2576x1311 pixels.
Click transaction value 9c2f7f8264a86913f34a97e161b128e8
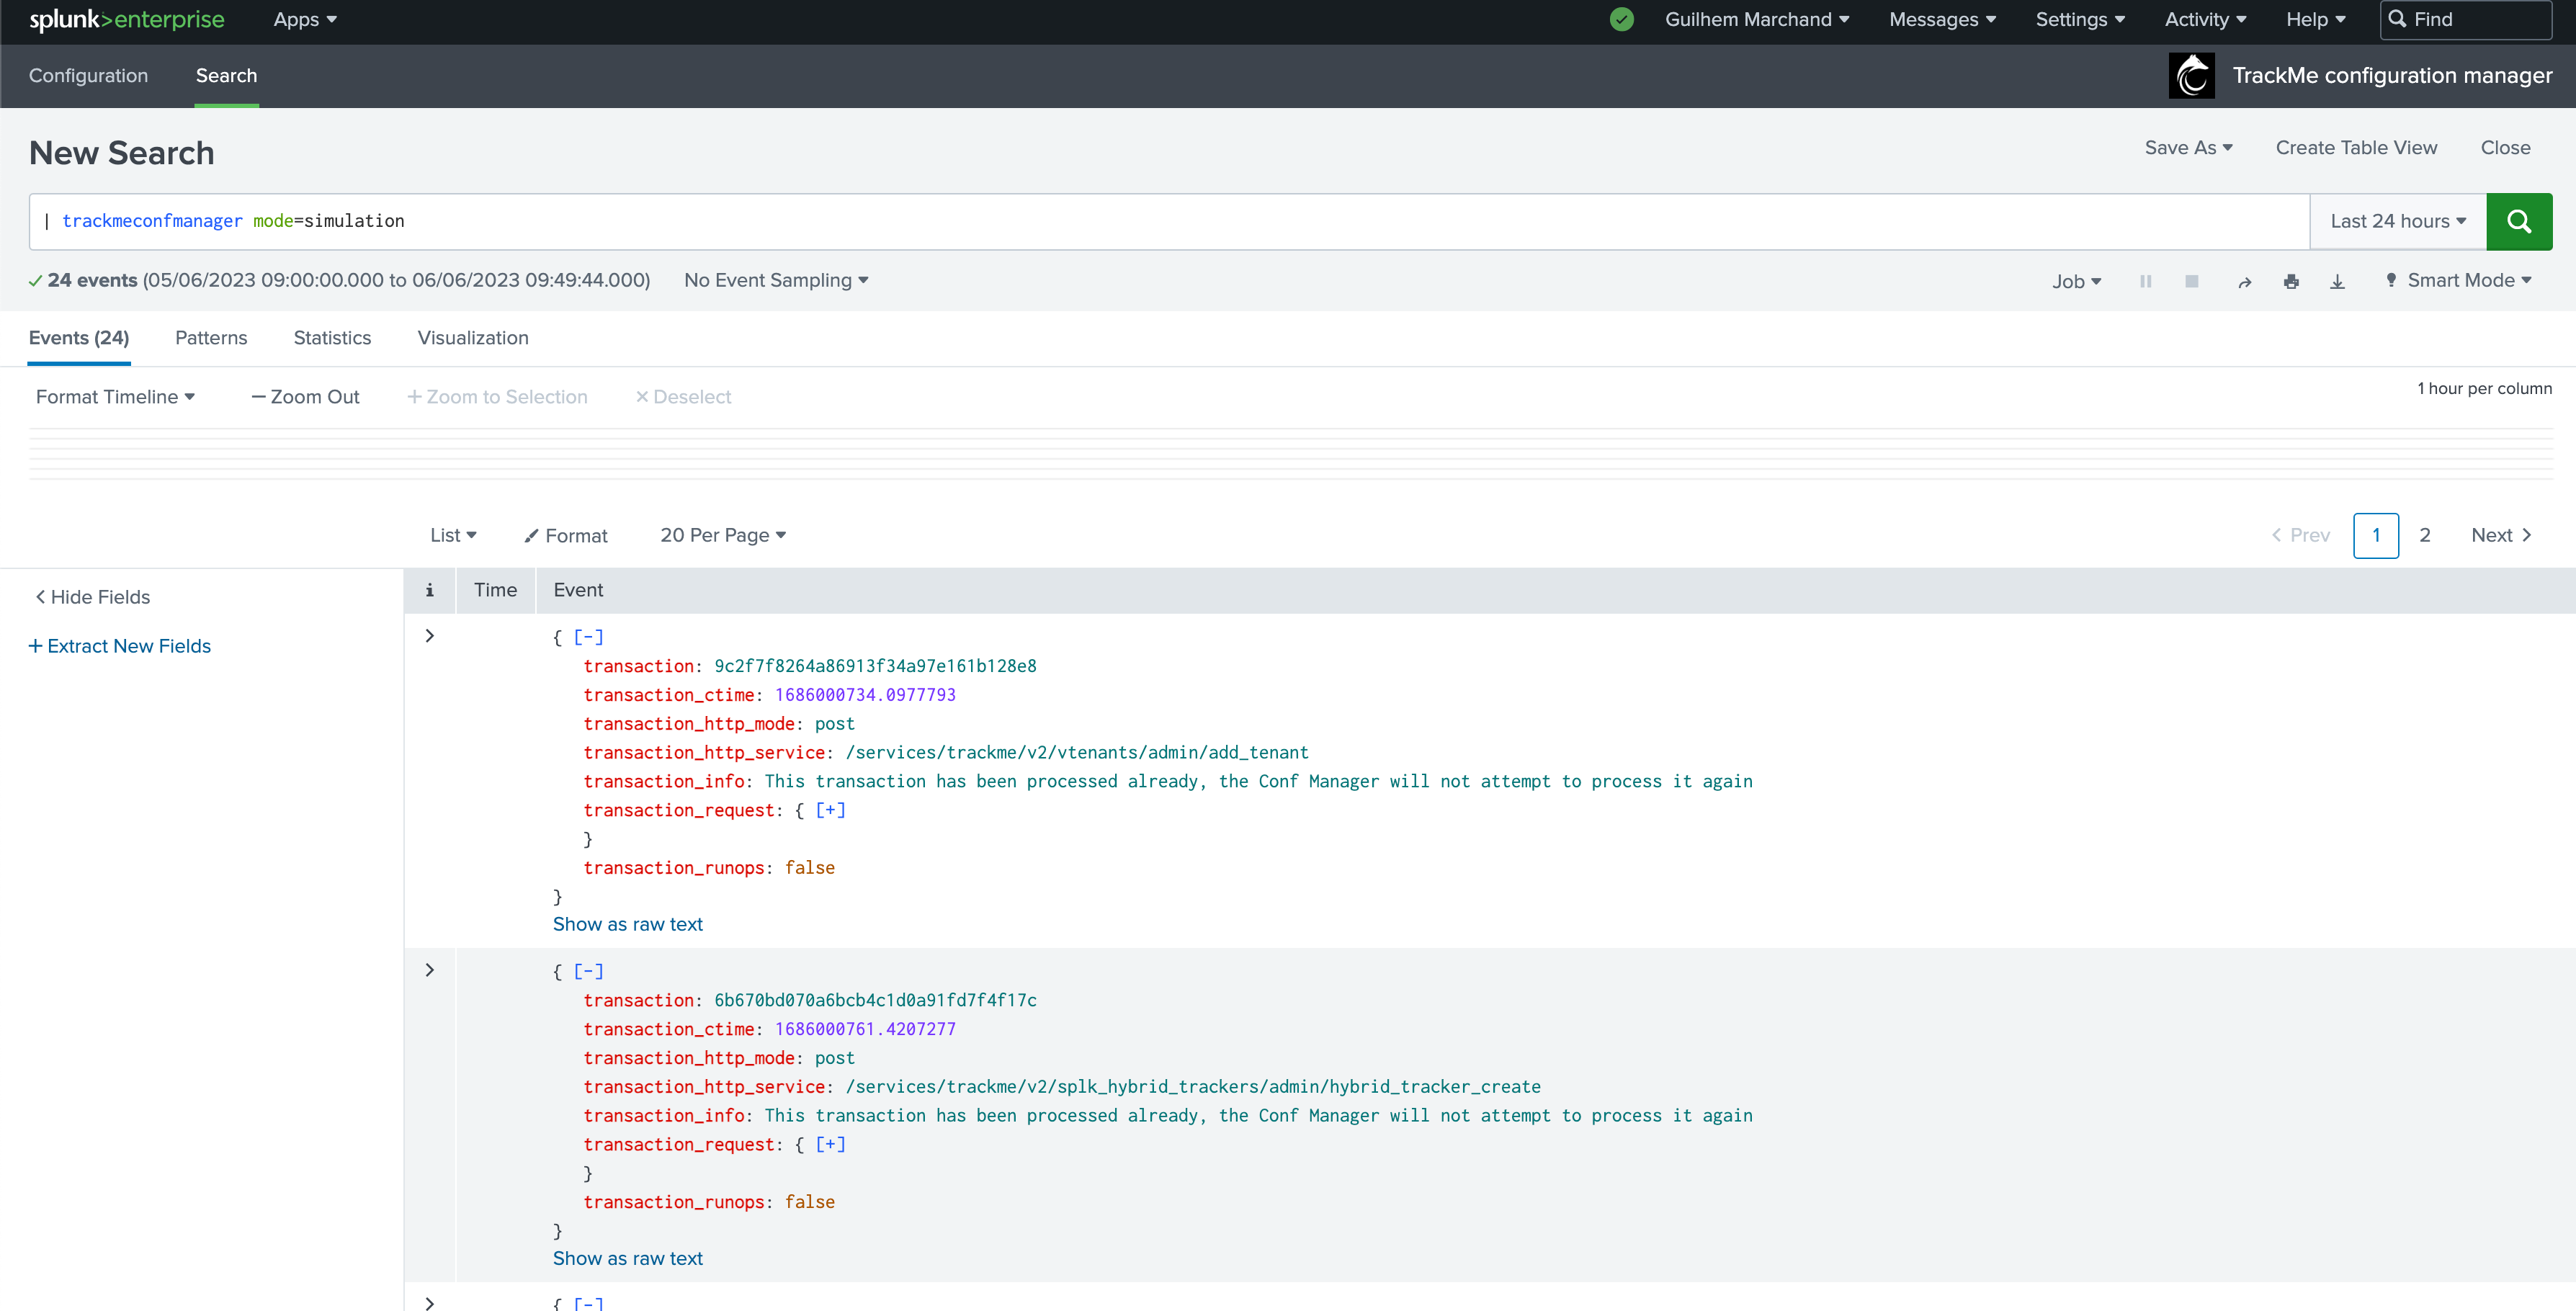click(x=875, y=666)
